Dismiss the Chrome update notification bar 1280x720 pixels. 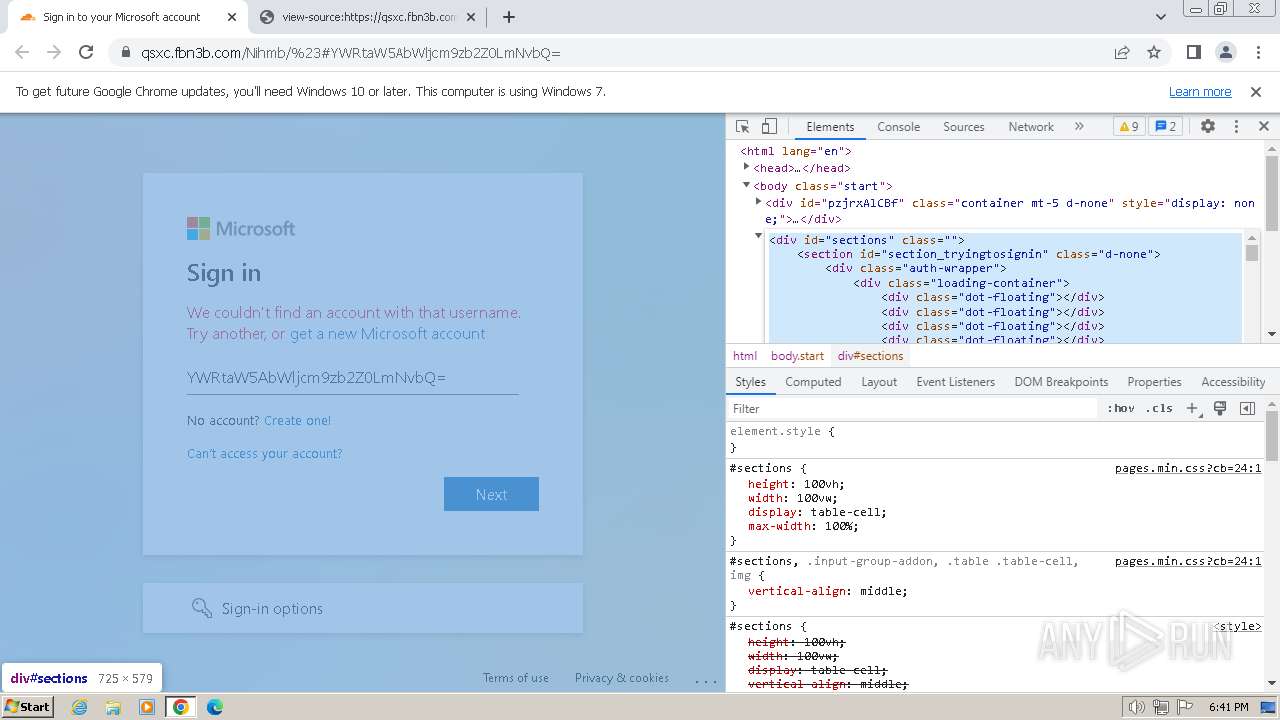coord(1256,92)
